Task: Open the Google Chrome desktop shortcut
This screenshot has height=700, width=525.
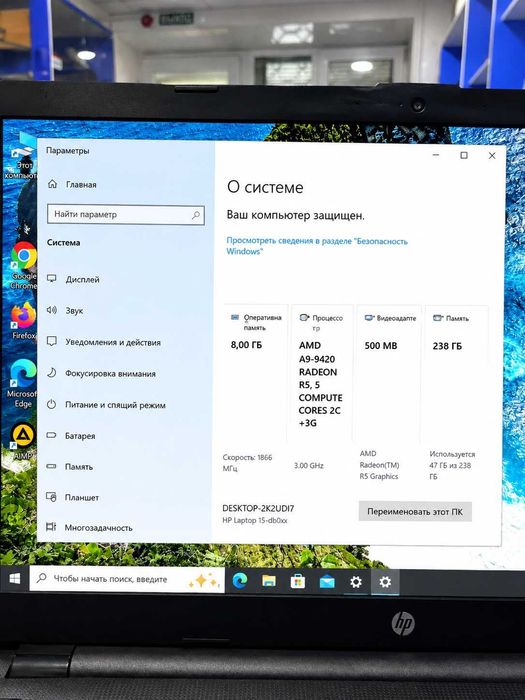Action: coord(24,266)
